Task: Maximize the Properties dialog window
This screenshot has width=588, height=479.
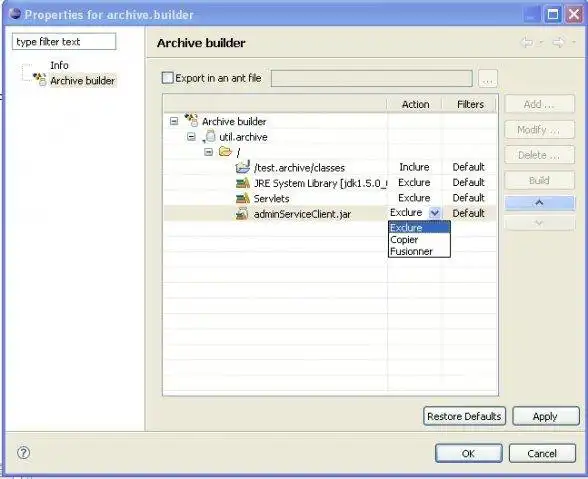Action: coord(553,14)
